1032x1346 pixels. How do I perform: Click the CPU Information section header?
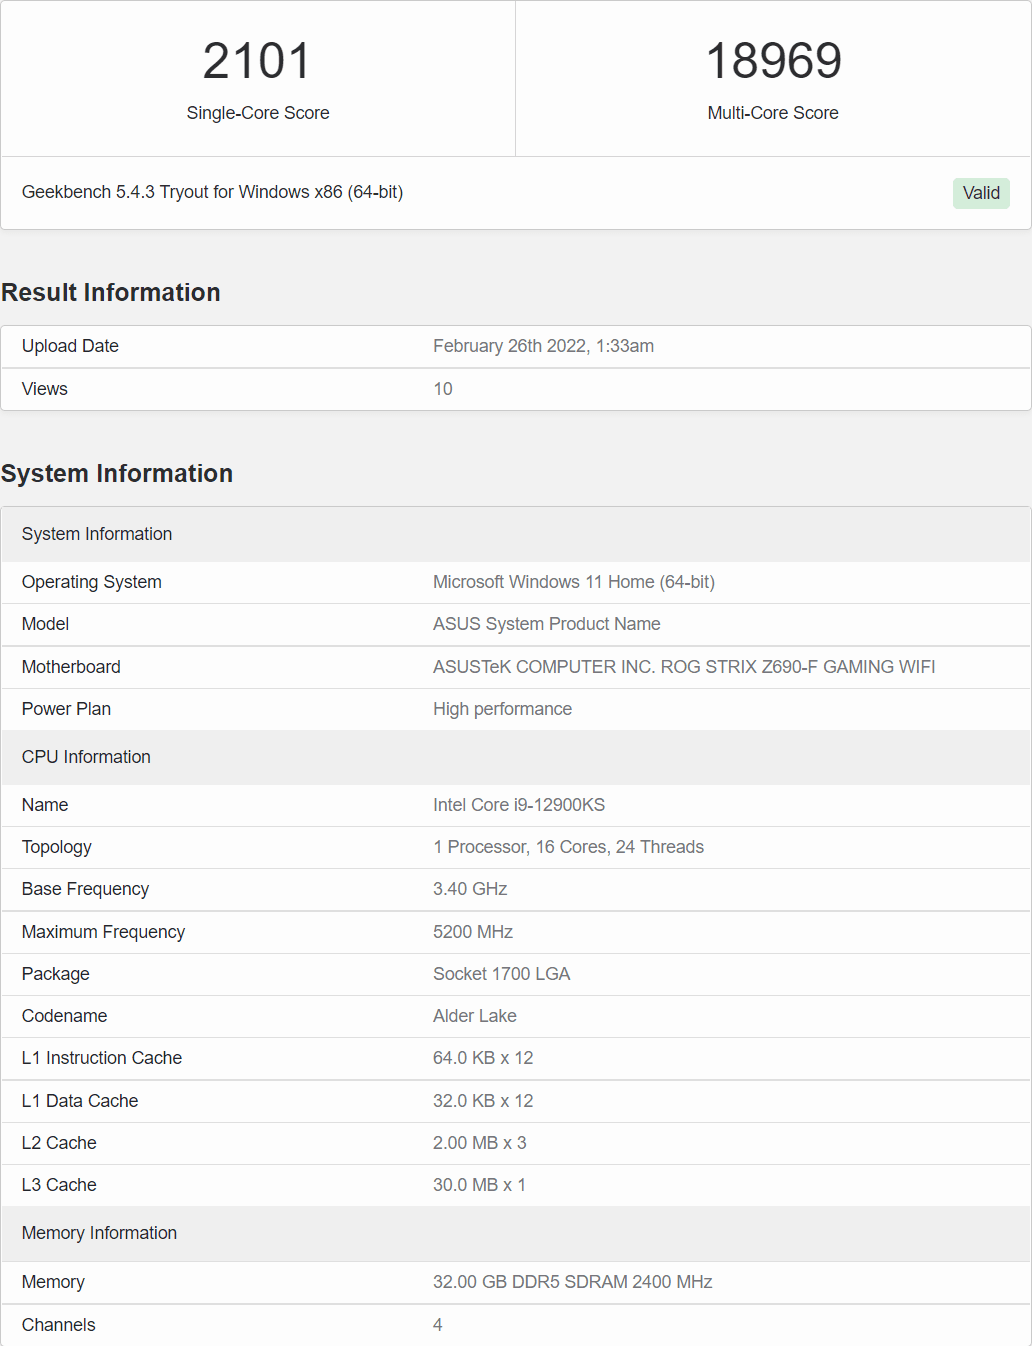[86, 757]
